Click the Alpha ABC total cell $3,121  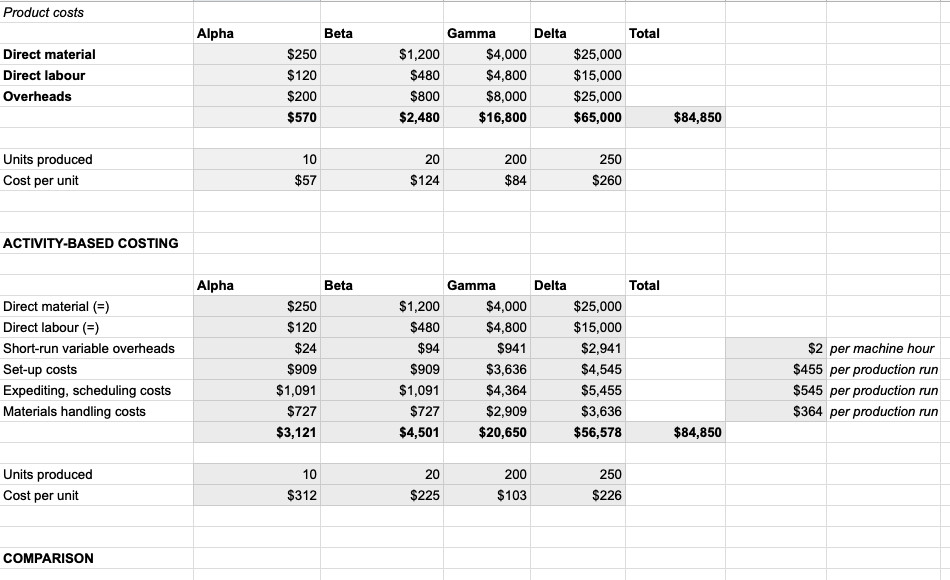(296, 432)
